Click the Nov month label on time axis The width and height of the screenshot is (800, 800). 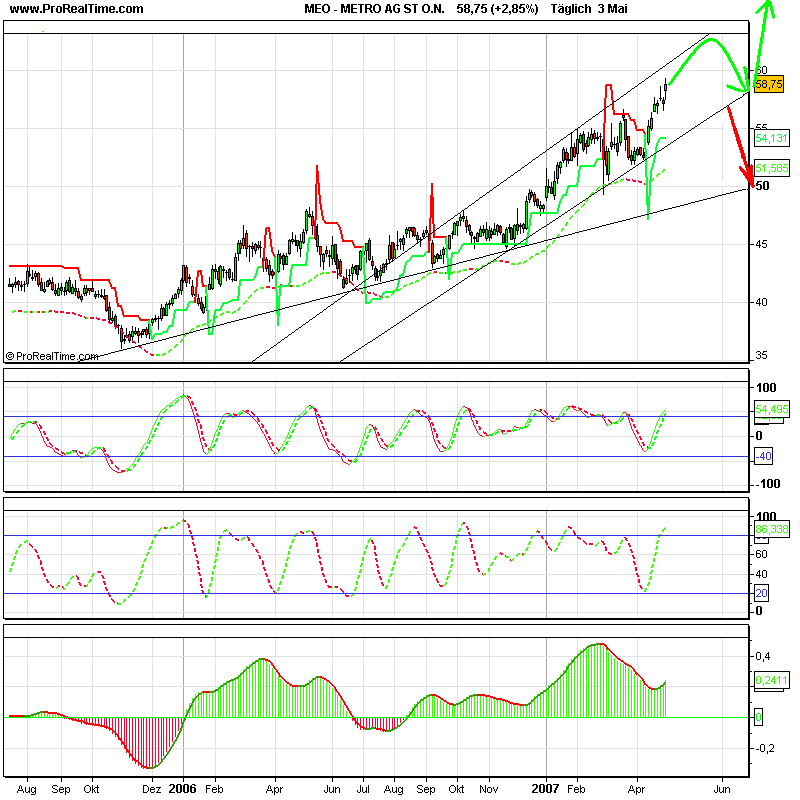coord(489,788)
